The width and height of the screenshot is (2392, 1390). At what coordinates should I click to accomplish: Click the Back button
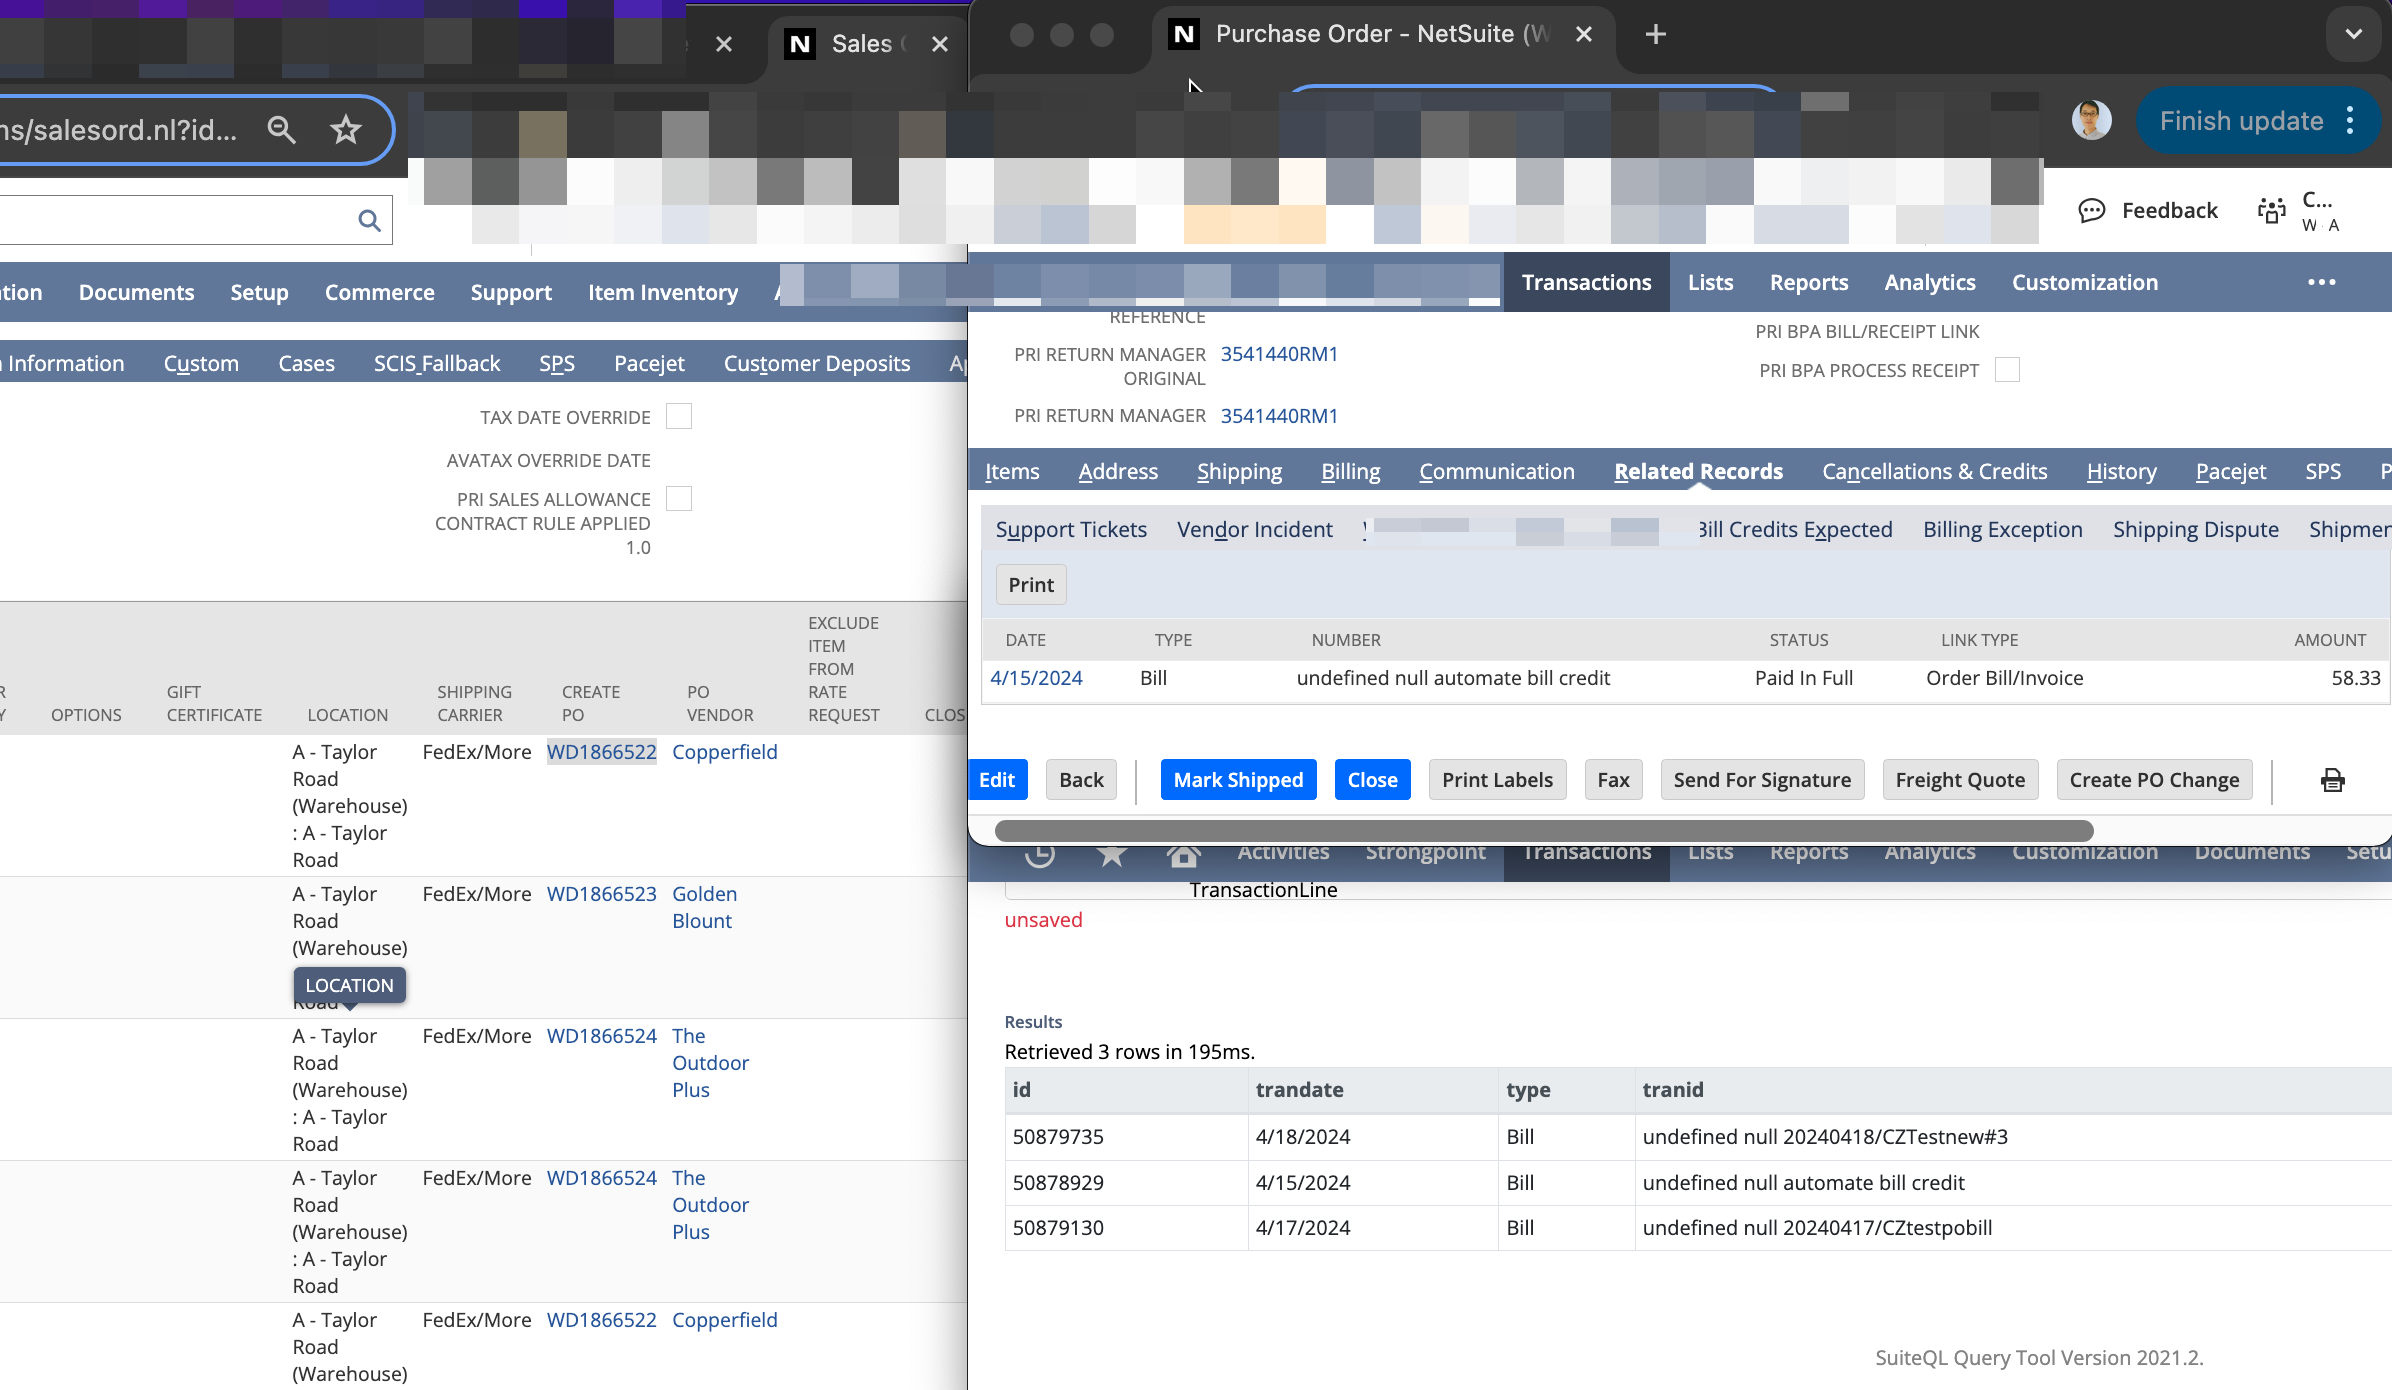(1082, 780)
